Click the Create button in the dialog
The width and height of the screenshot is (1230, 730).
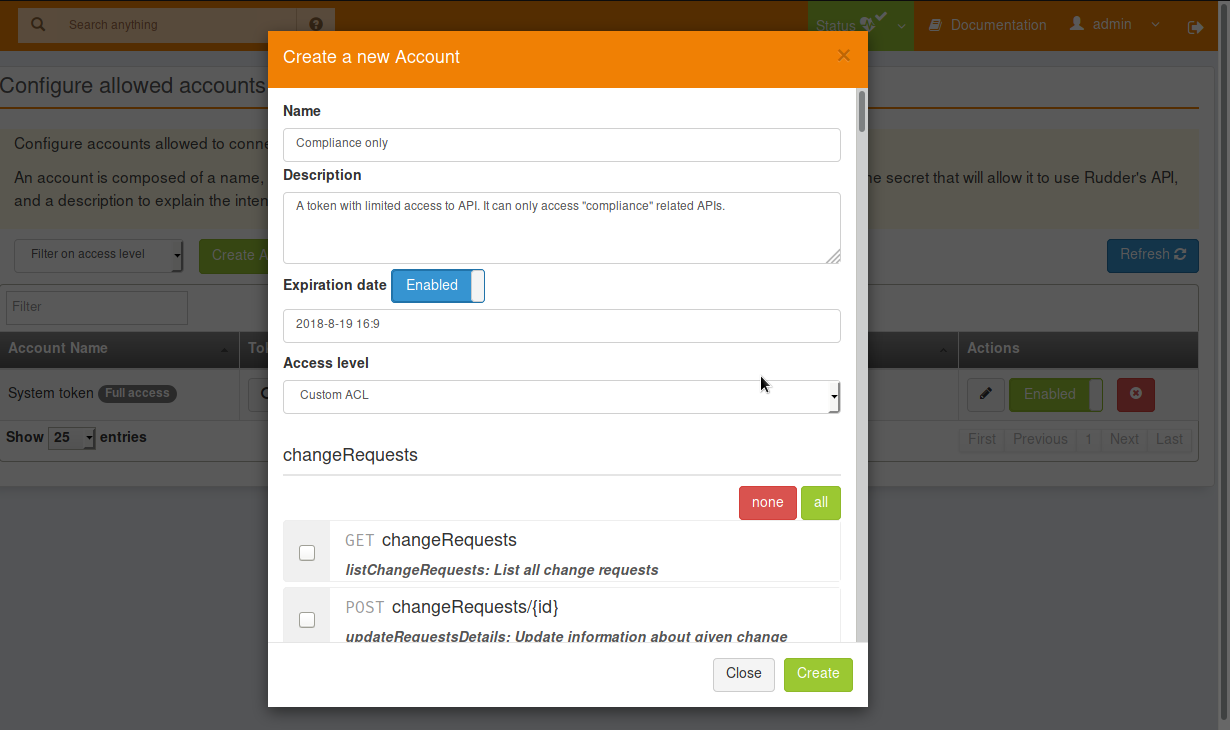(x=818, y=674)
